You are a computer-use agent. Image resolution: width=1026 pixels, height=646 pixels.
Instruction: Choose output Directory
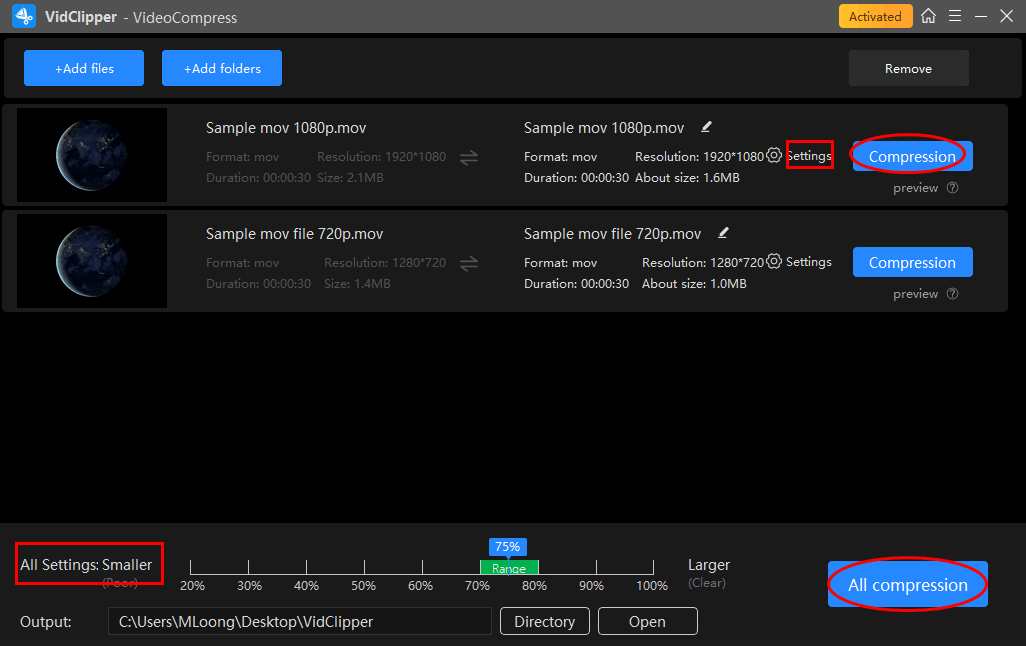tap(544, 621)
